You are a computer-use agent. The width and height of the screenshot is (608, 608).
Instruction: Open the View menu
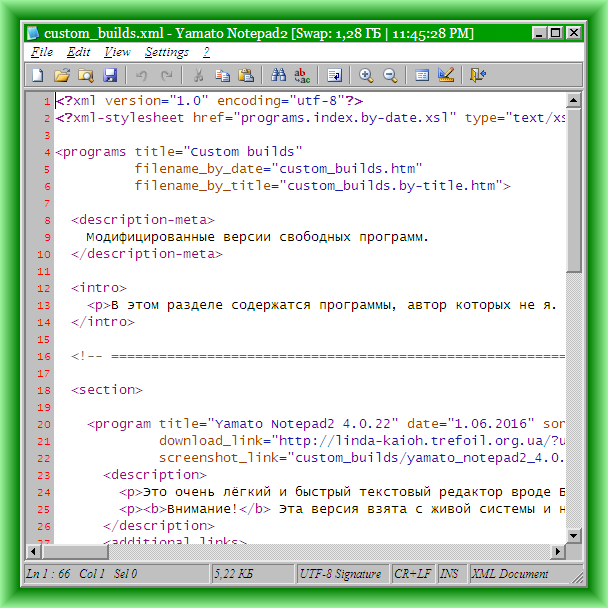[117, 52]
